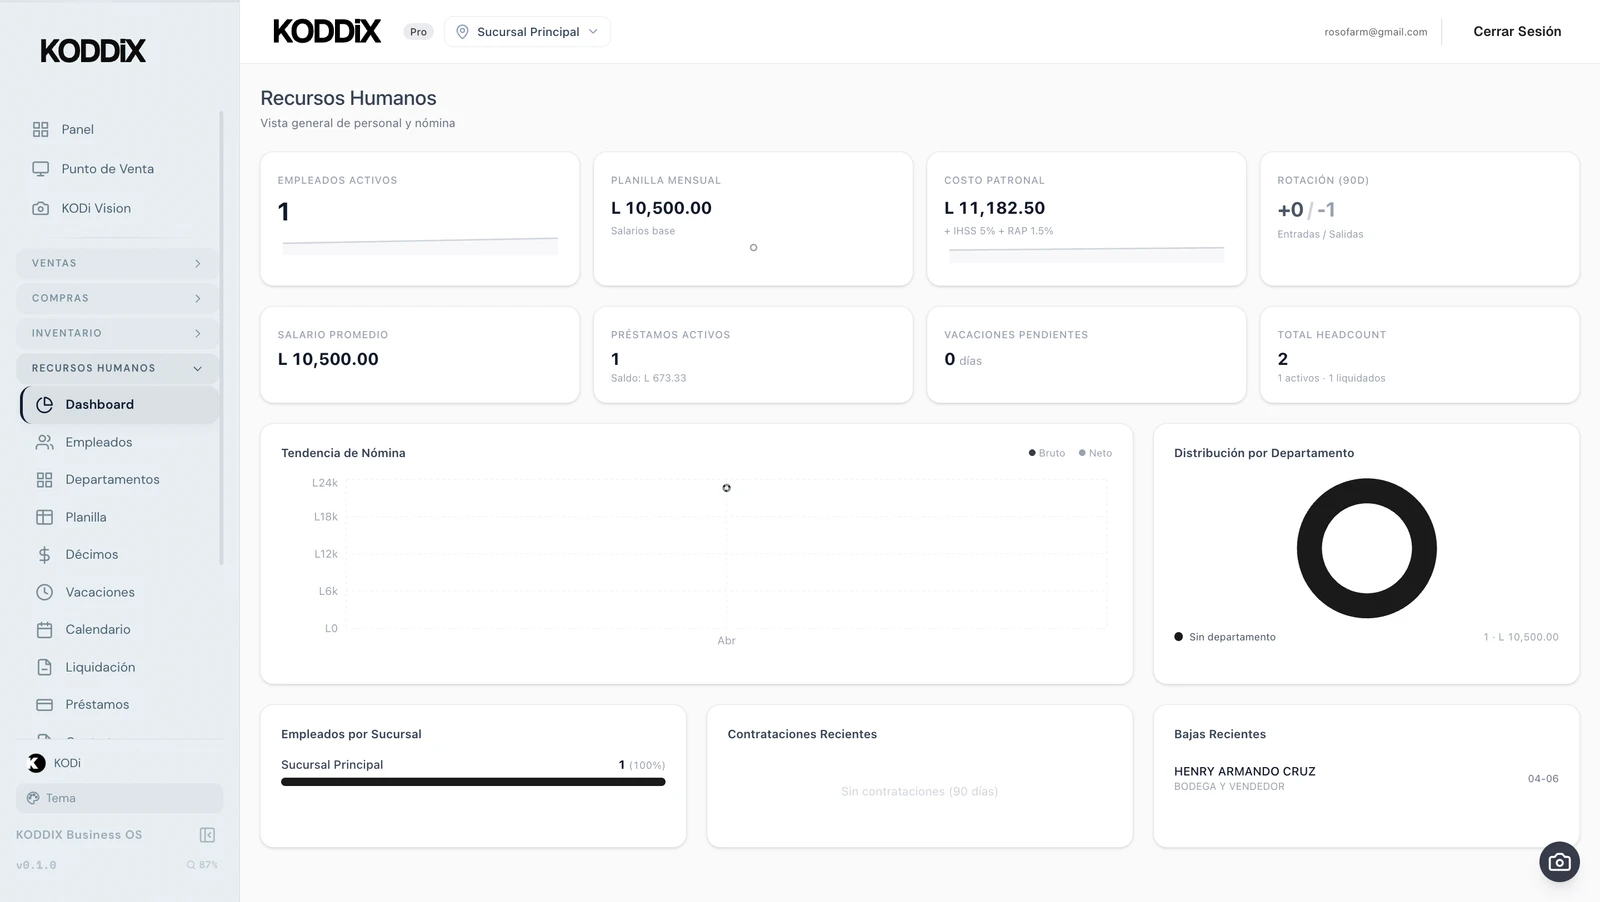Open KODi Vision camera icon
The width and height of the screenshot is (1600, 902).
coord(41,208)
